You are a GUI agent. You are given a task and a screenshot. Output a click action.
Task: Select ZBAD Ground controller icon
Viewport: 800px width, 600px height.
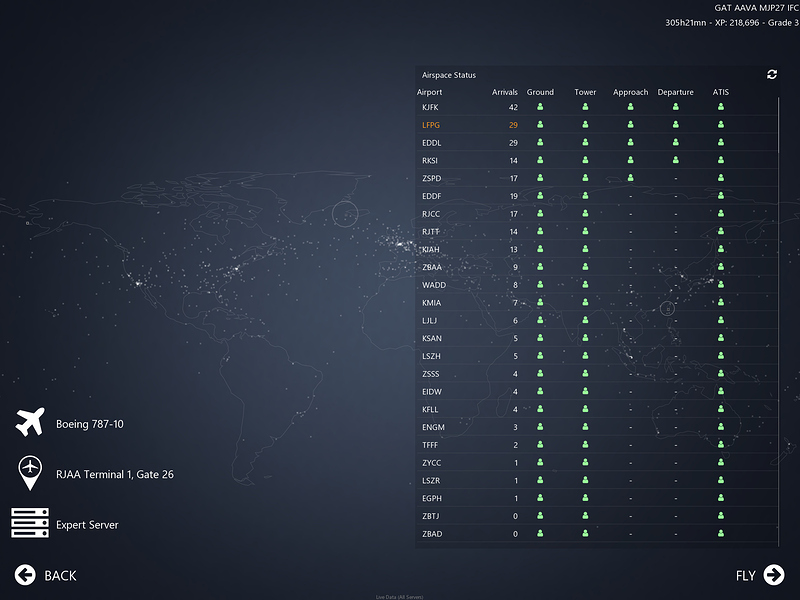(x=540, y=533)
